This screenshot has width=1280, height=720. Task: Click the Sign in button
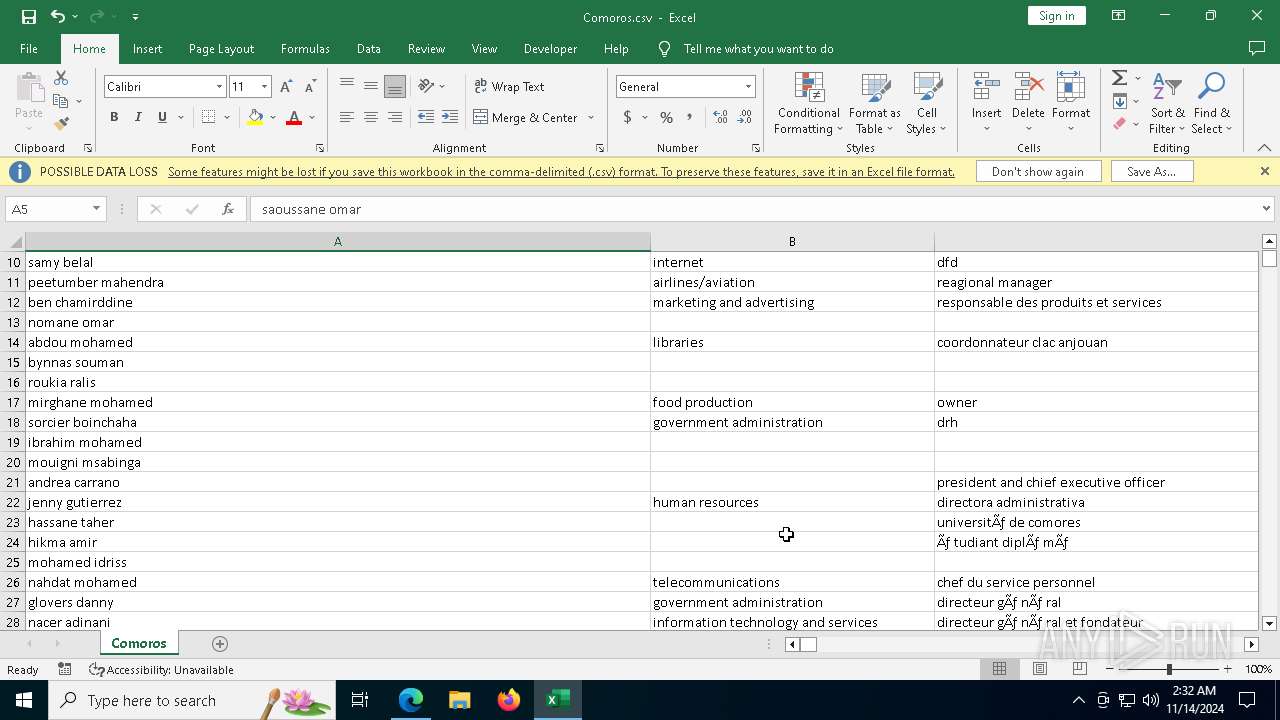point(1056,16)
